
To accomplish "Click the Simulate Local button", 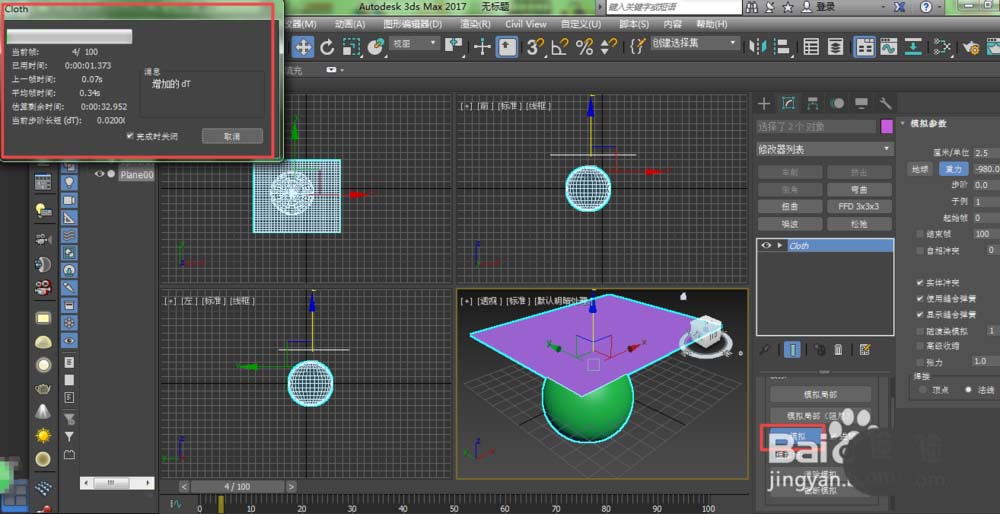I will tap(820, 394).
